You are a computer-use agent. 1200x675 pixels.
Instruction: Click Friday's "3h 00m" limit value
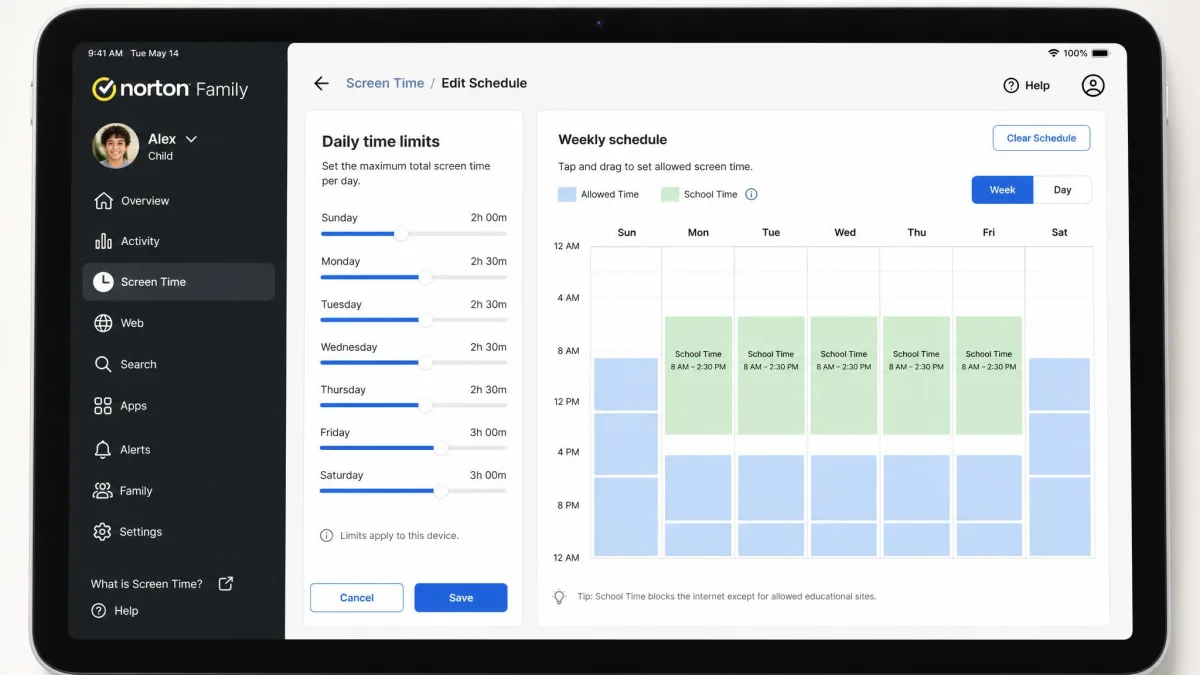[489, 433]
